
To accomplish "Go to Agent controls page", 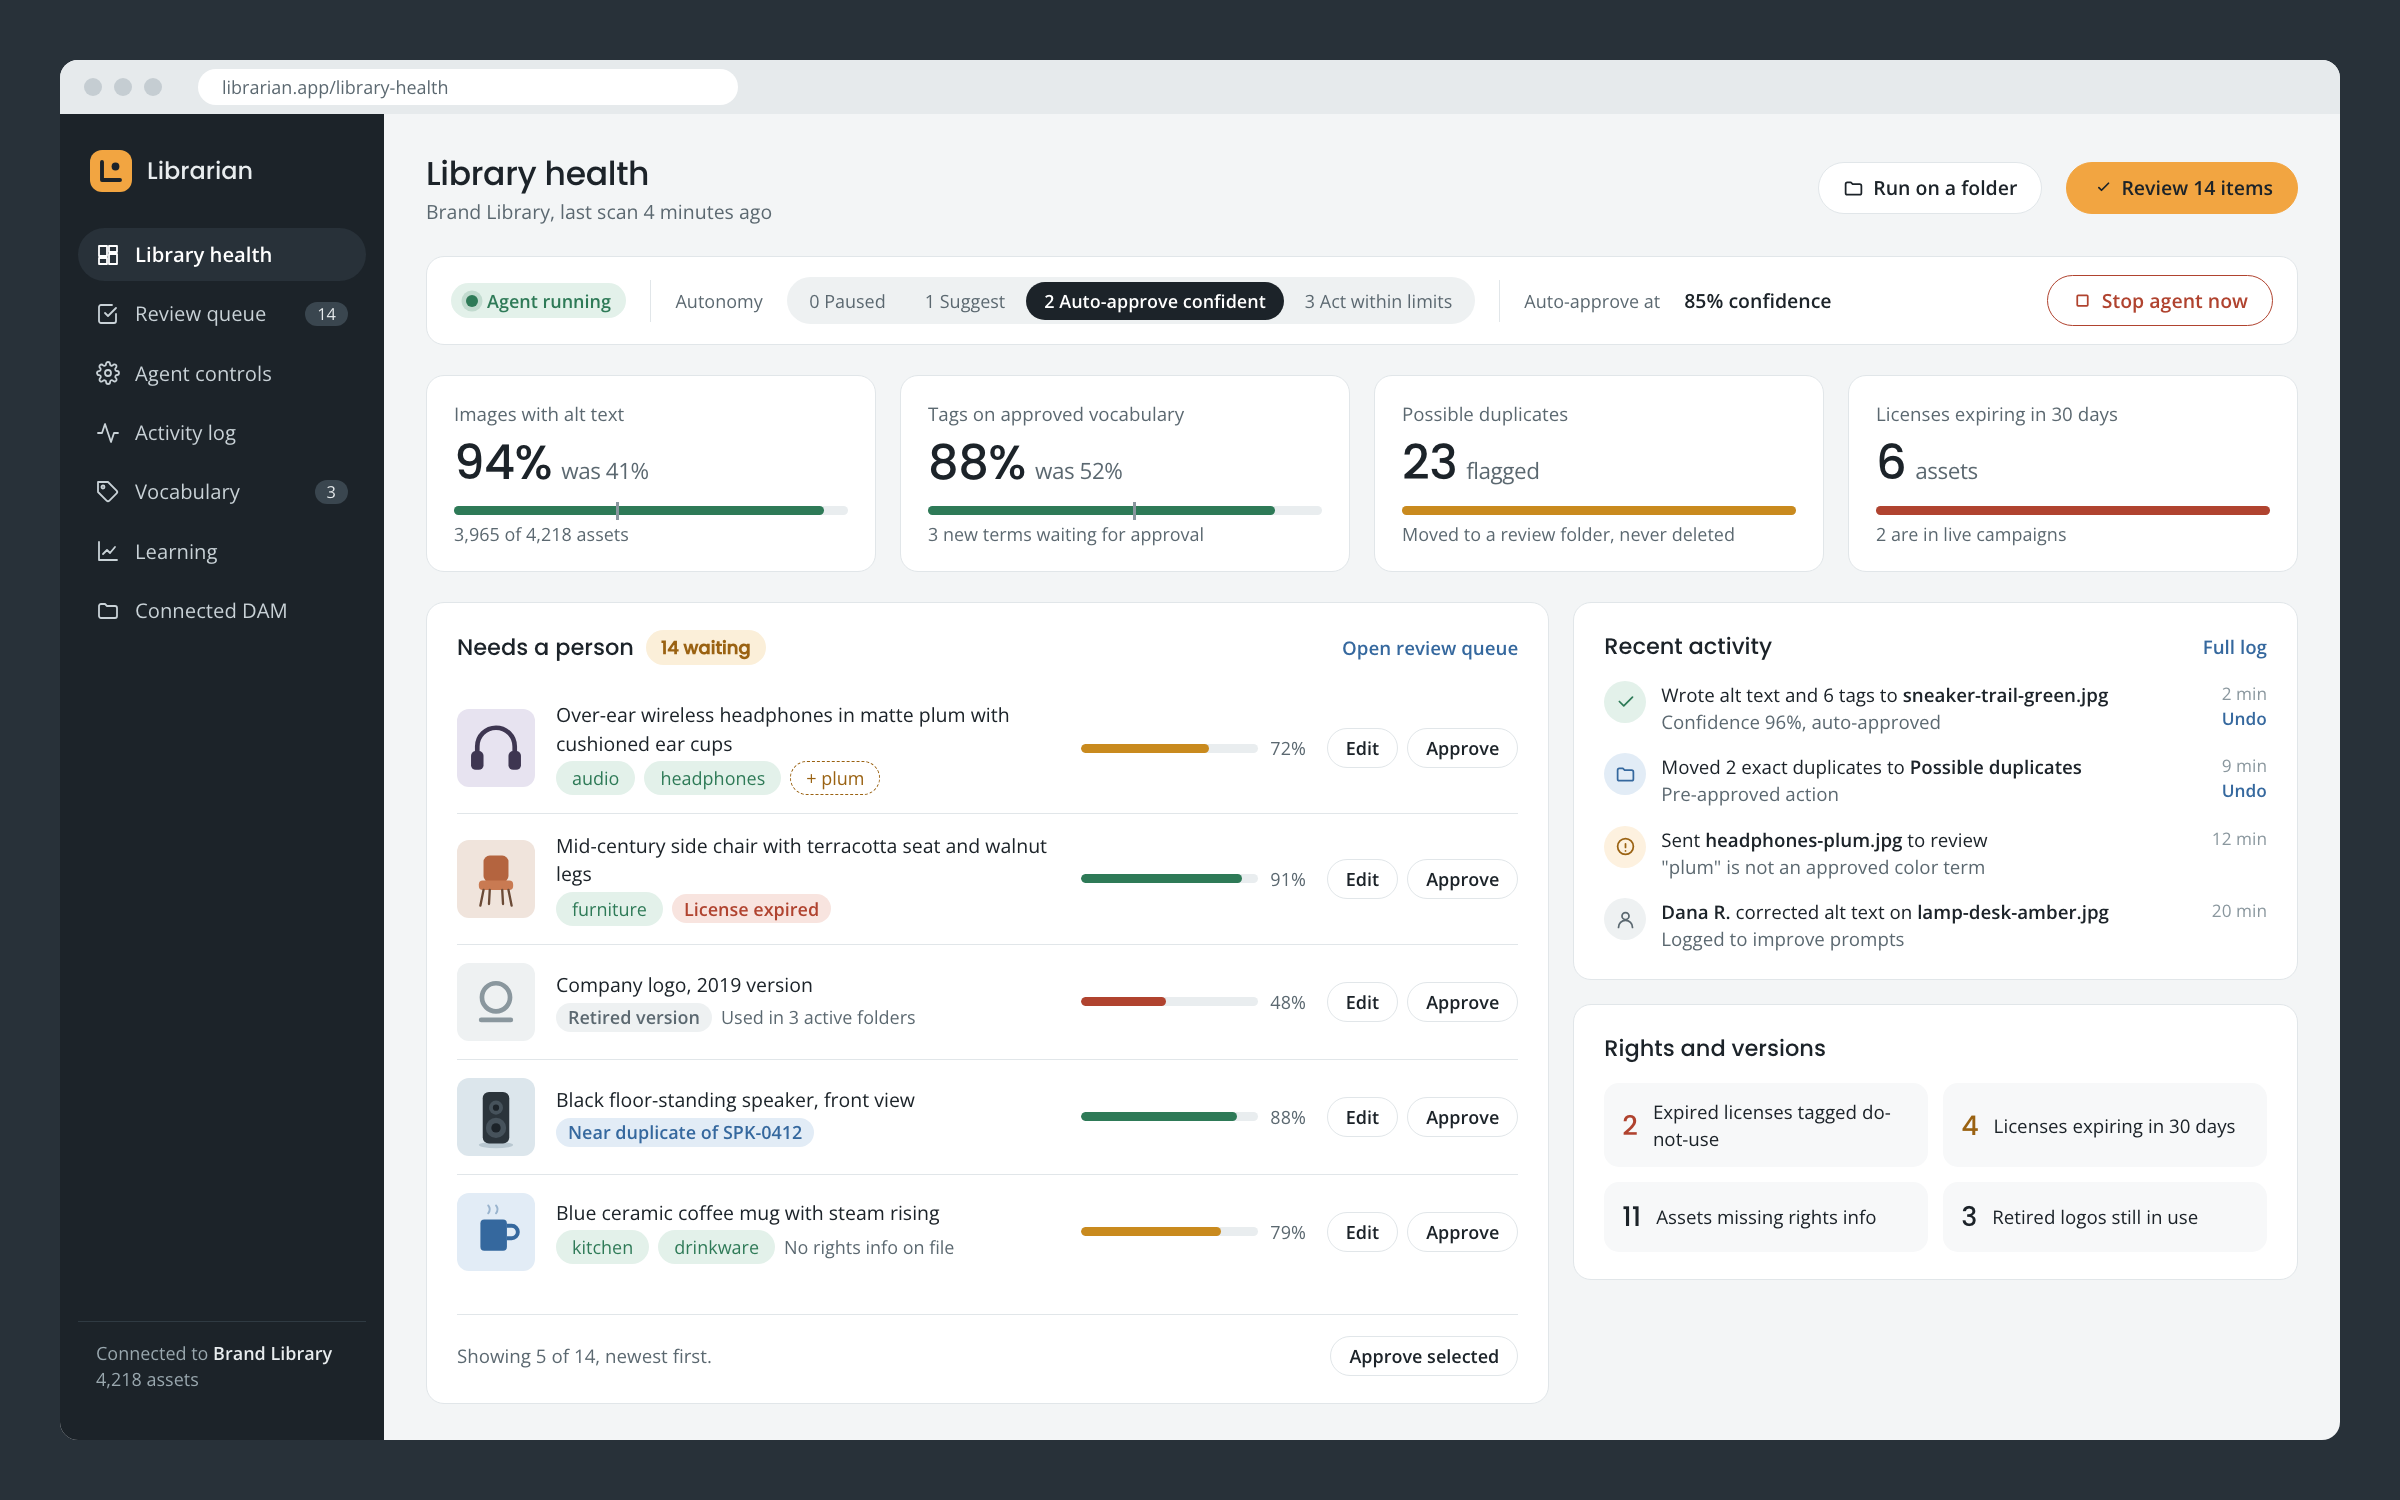I will click(222, 373).
